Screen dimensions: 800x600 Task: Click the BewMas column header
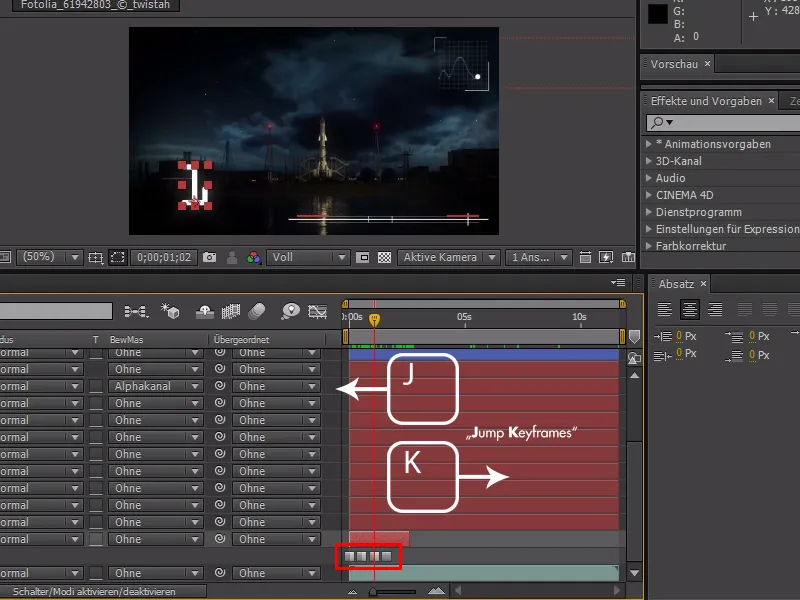[x=127, y=339]
